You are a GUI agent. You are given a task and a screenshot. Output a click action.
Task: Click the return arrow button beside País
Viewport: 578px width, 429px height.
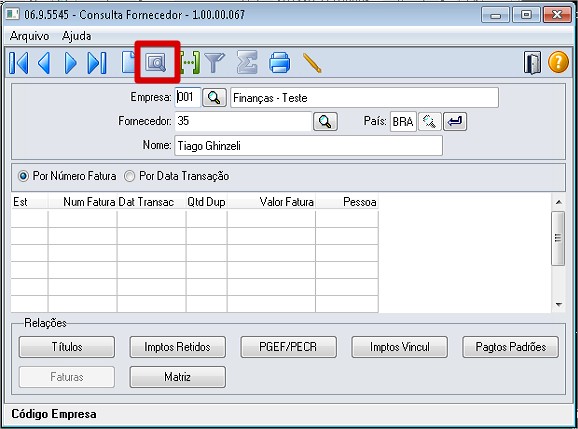pos(455,121)
